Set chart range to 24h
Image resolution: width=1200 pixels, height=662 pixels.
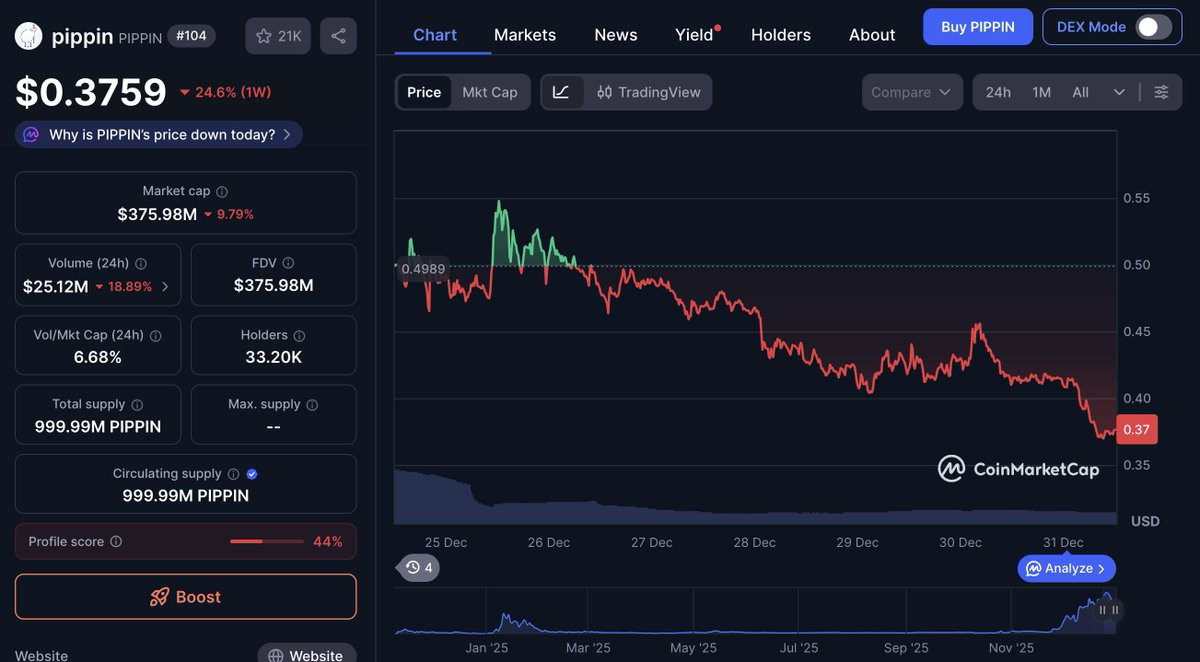[998, 92]
